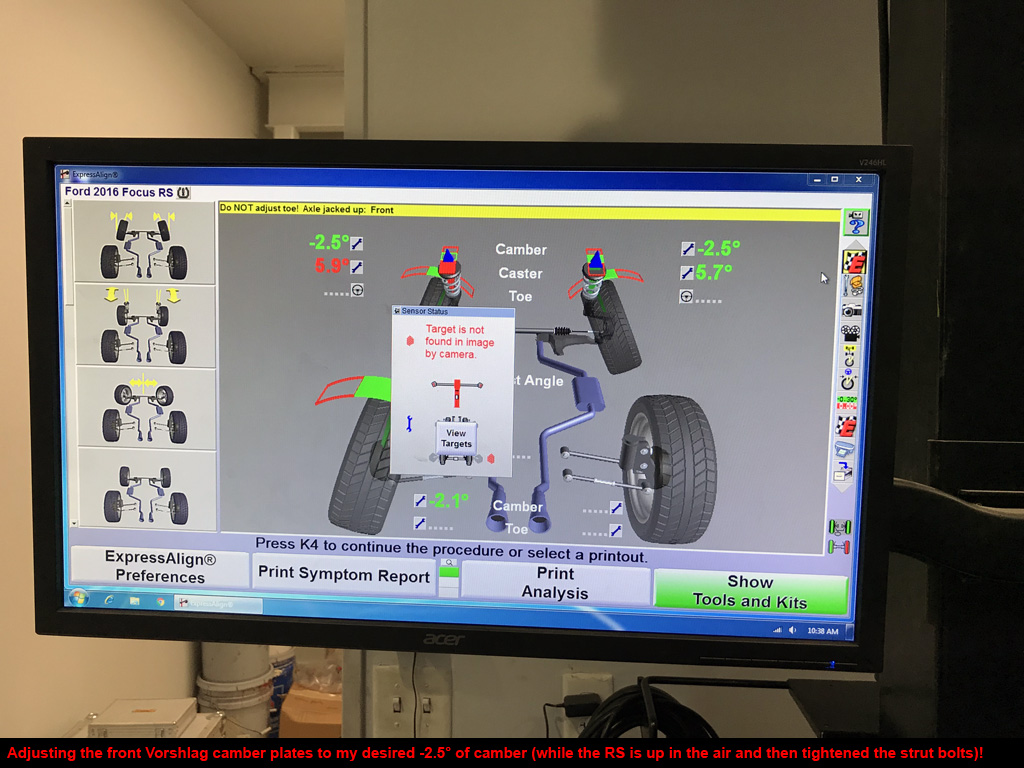The height and width of the screenshot is (768, 1024).
Task: Click the left front camber value -2.5°
Action: click(x=328, y=243)
